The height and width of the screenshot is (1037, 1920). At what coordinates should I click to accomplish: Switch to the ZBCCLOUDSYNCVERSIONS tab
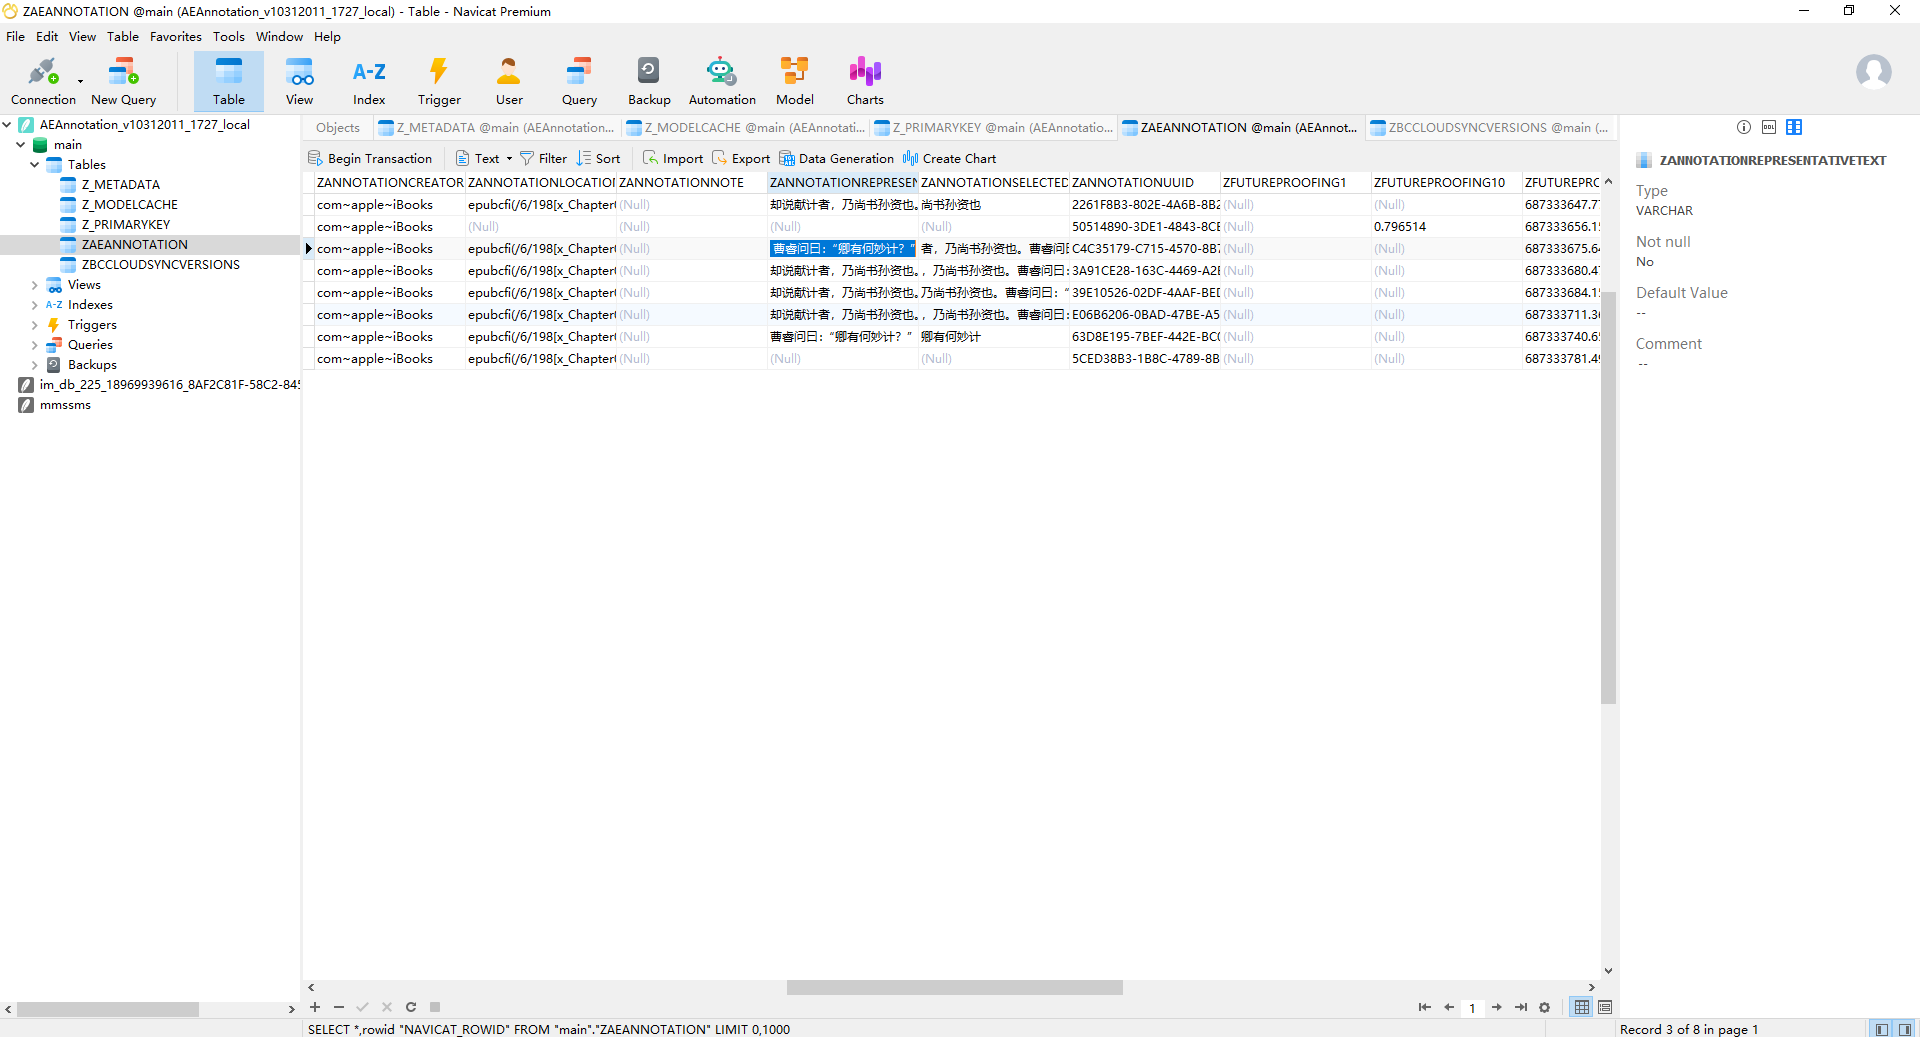1490,128
